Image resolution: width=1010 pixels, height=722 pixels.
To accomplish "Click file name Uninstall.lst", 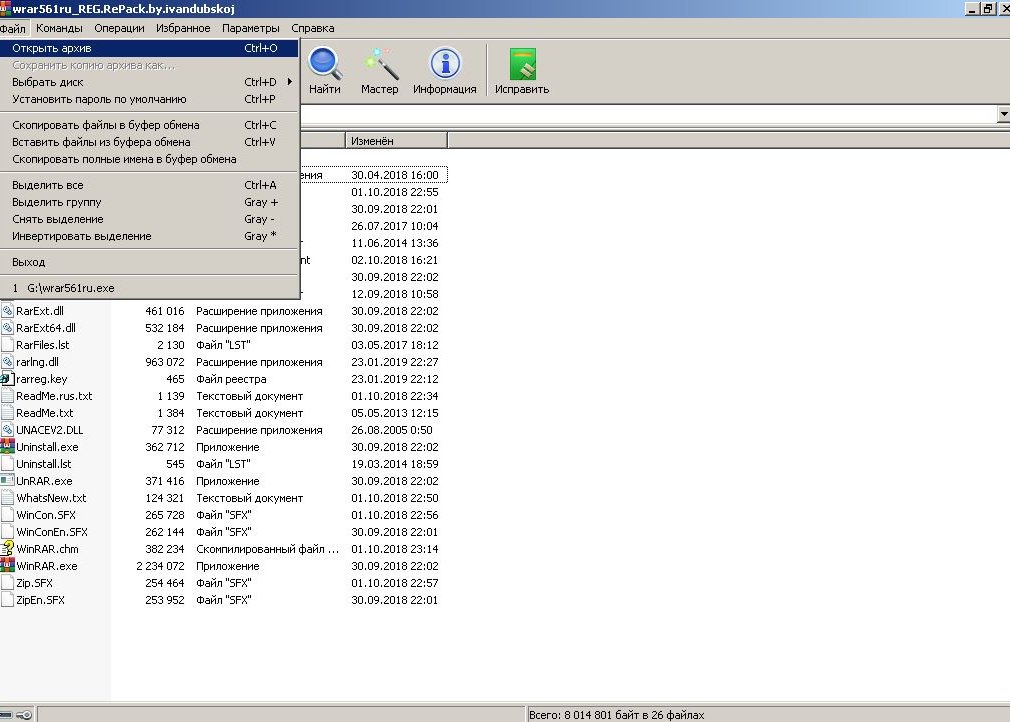I will pos(44,464).
